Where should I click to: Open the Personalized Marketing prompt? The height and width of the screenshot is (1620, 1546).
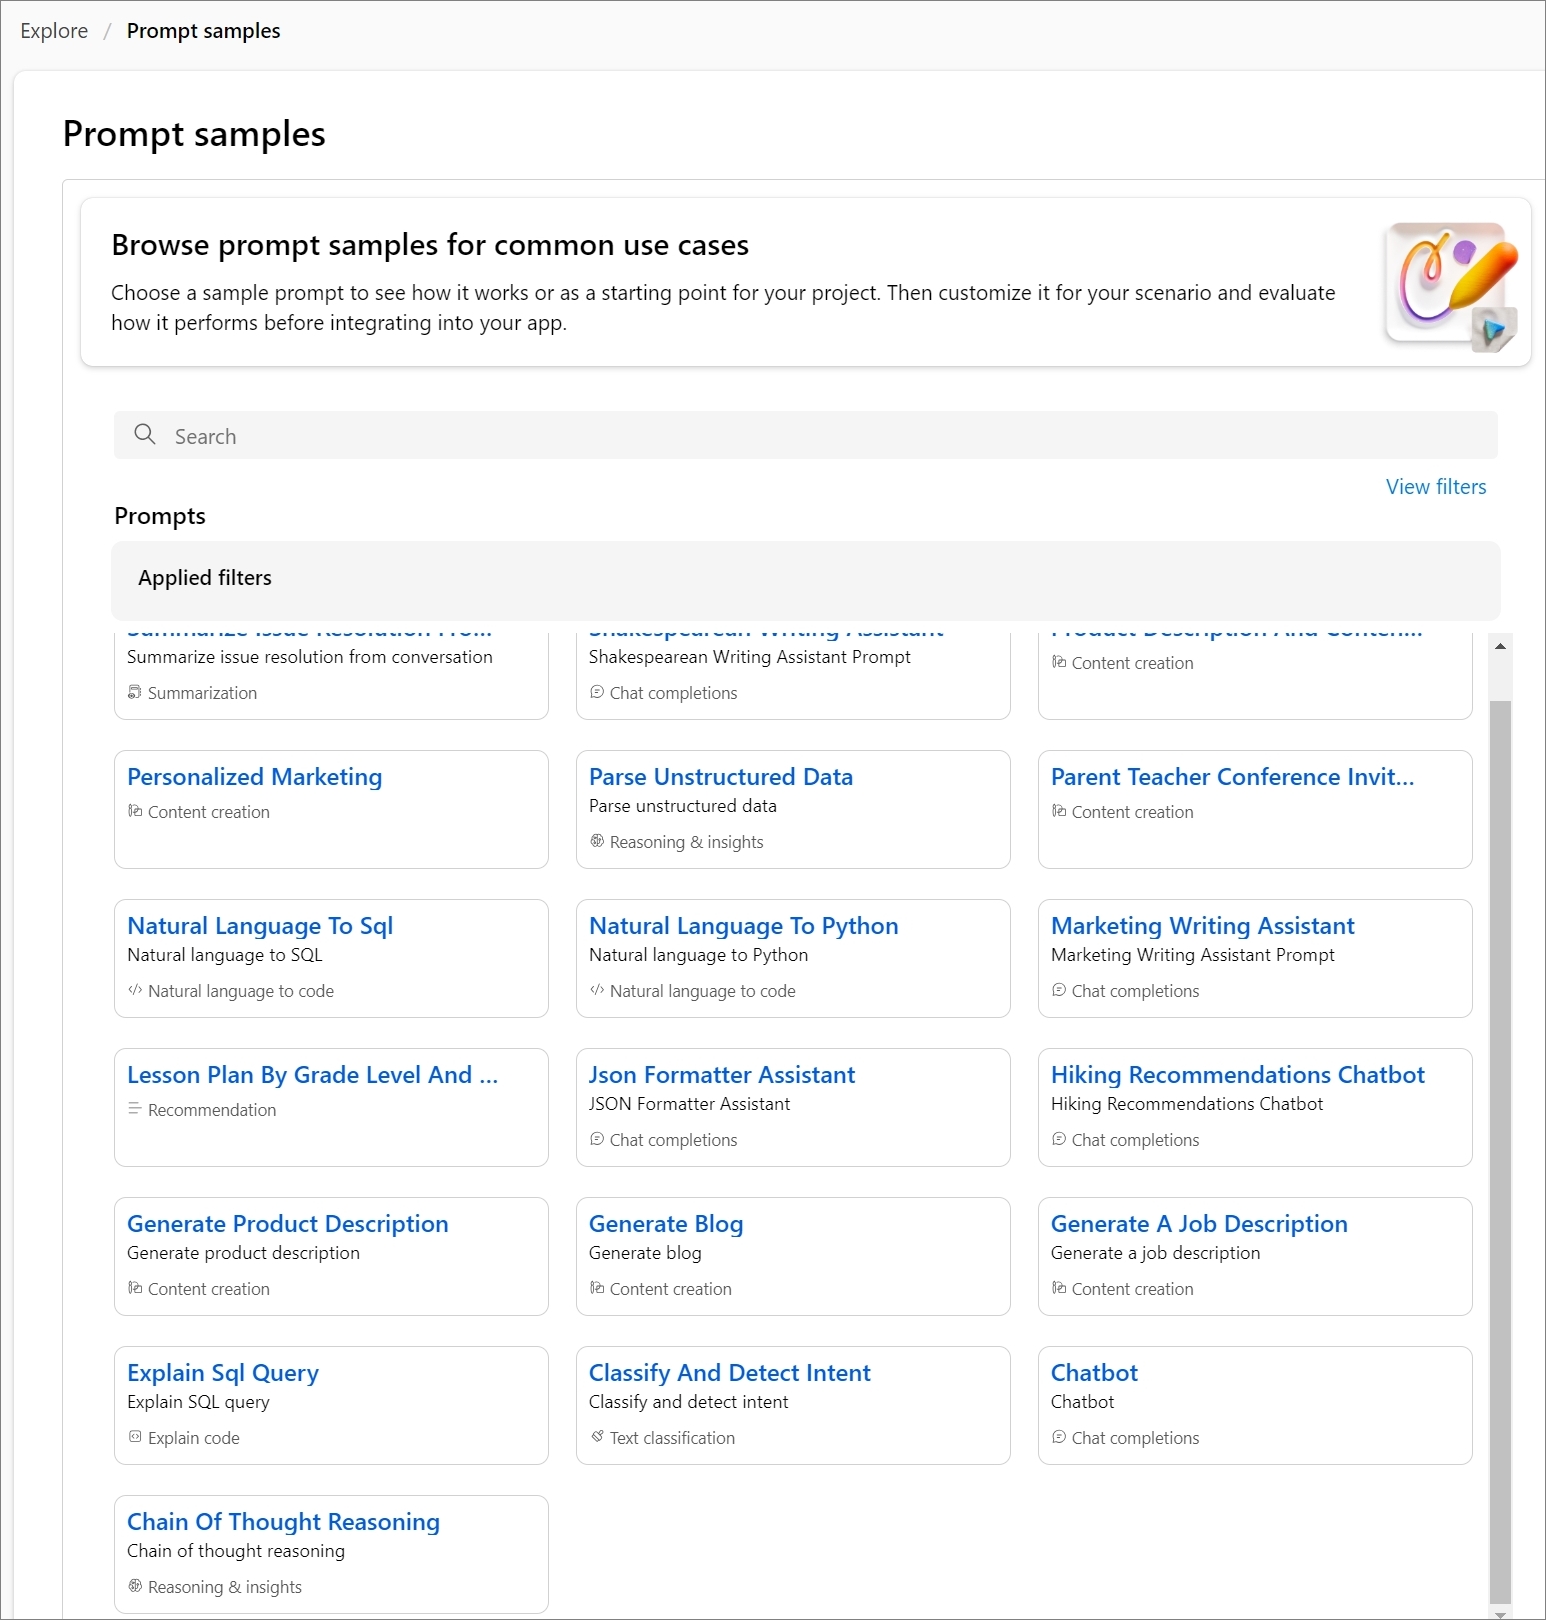tap(255, 777)
